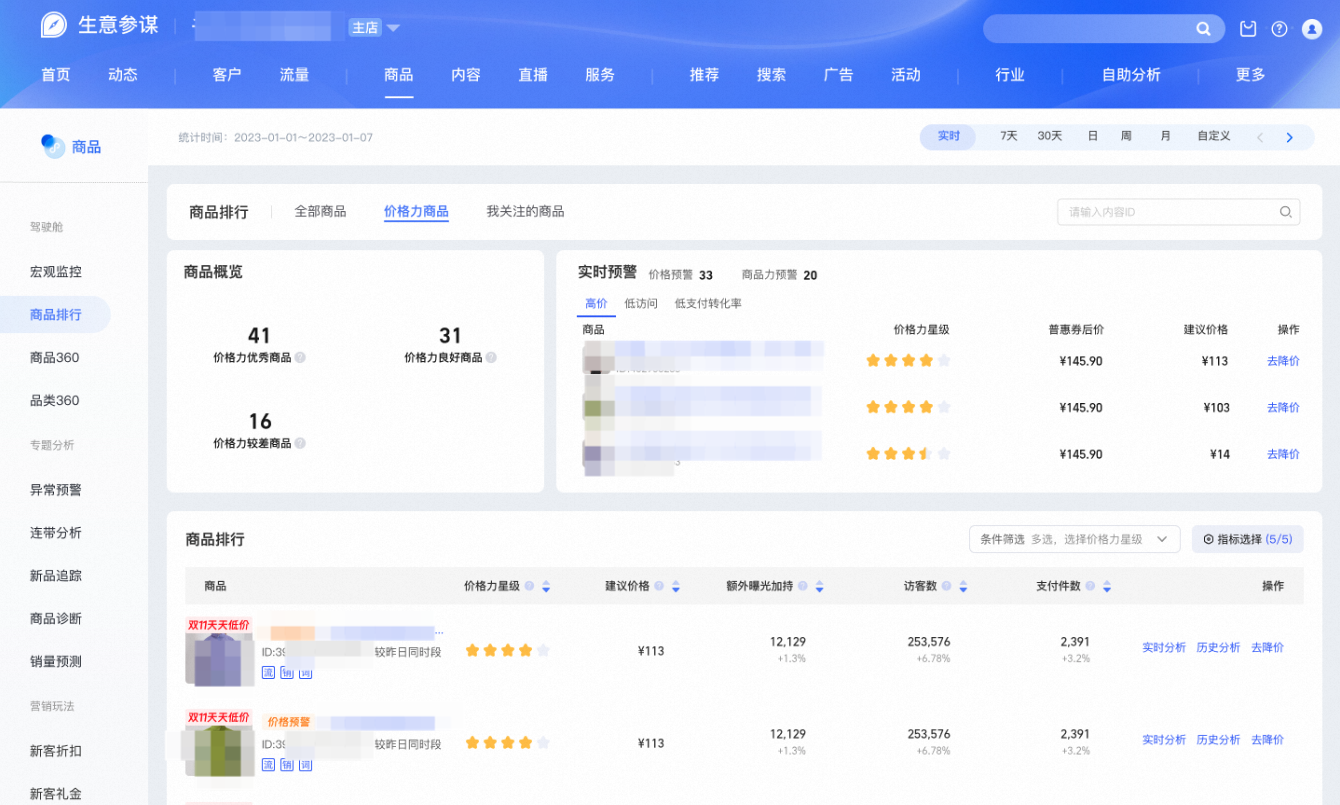Select the 实时 time range

pos(948,136)
